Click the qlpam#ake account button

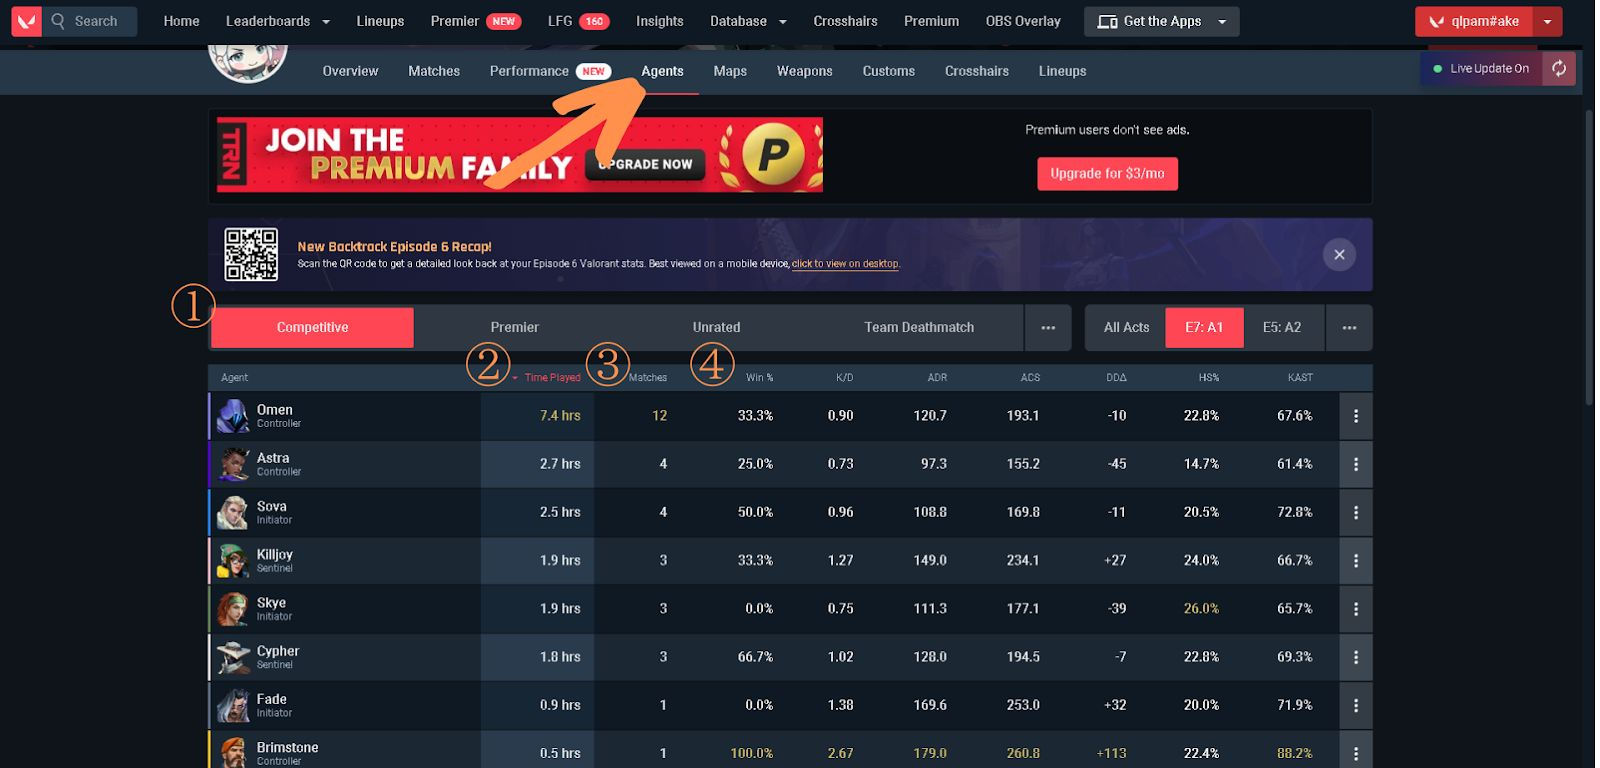(1474, 21)
